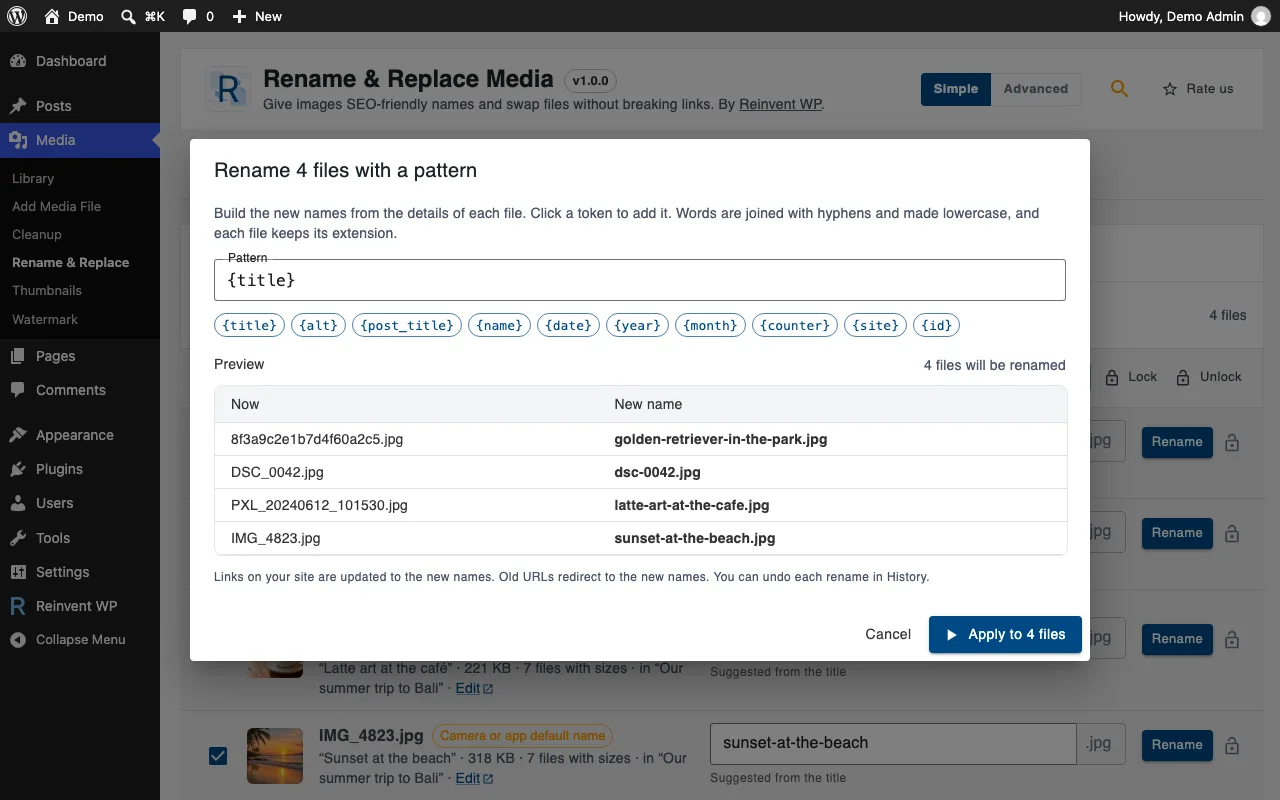Click the Rename & Replace Media logo
This screenshot has height=800, width=1280.
pos(228,89)
